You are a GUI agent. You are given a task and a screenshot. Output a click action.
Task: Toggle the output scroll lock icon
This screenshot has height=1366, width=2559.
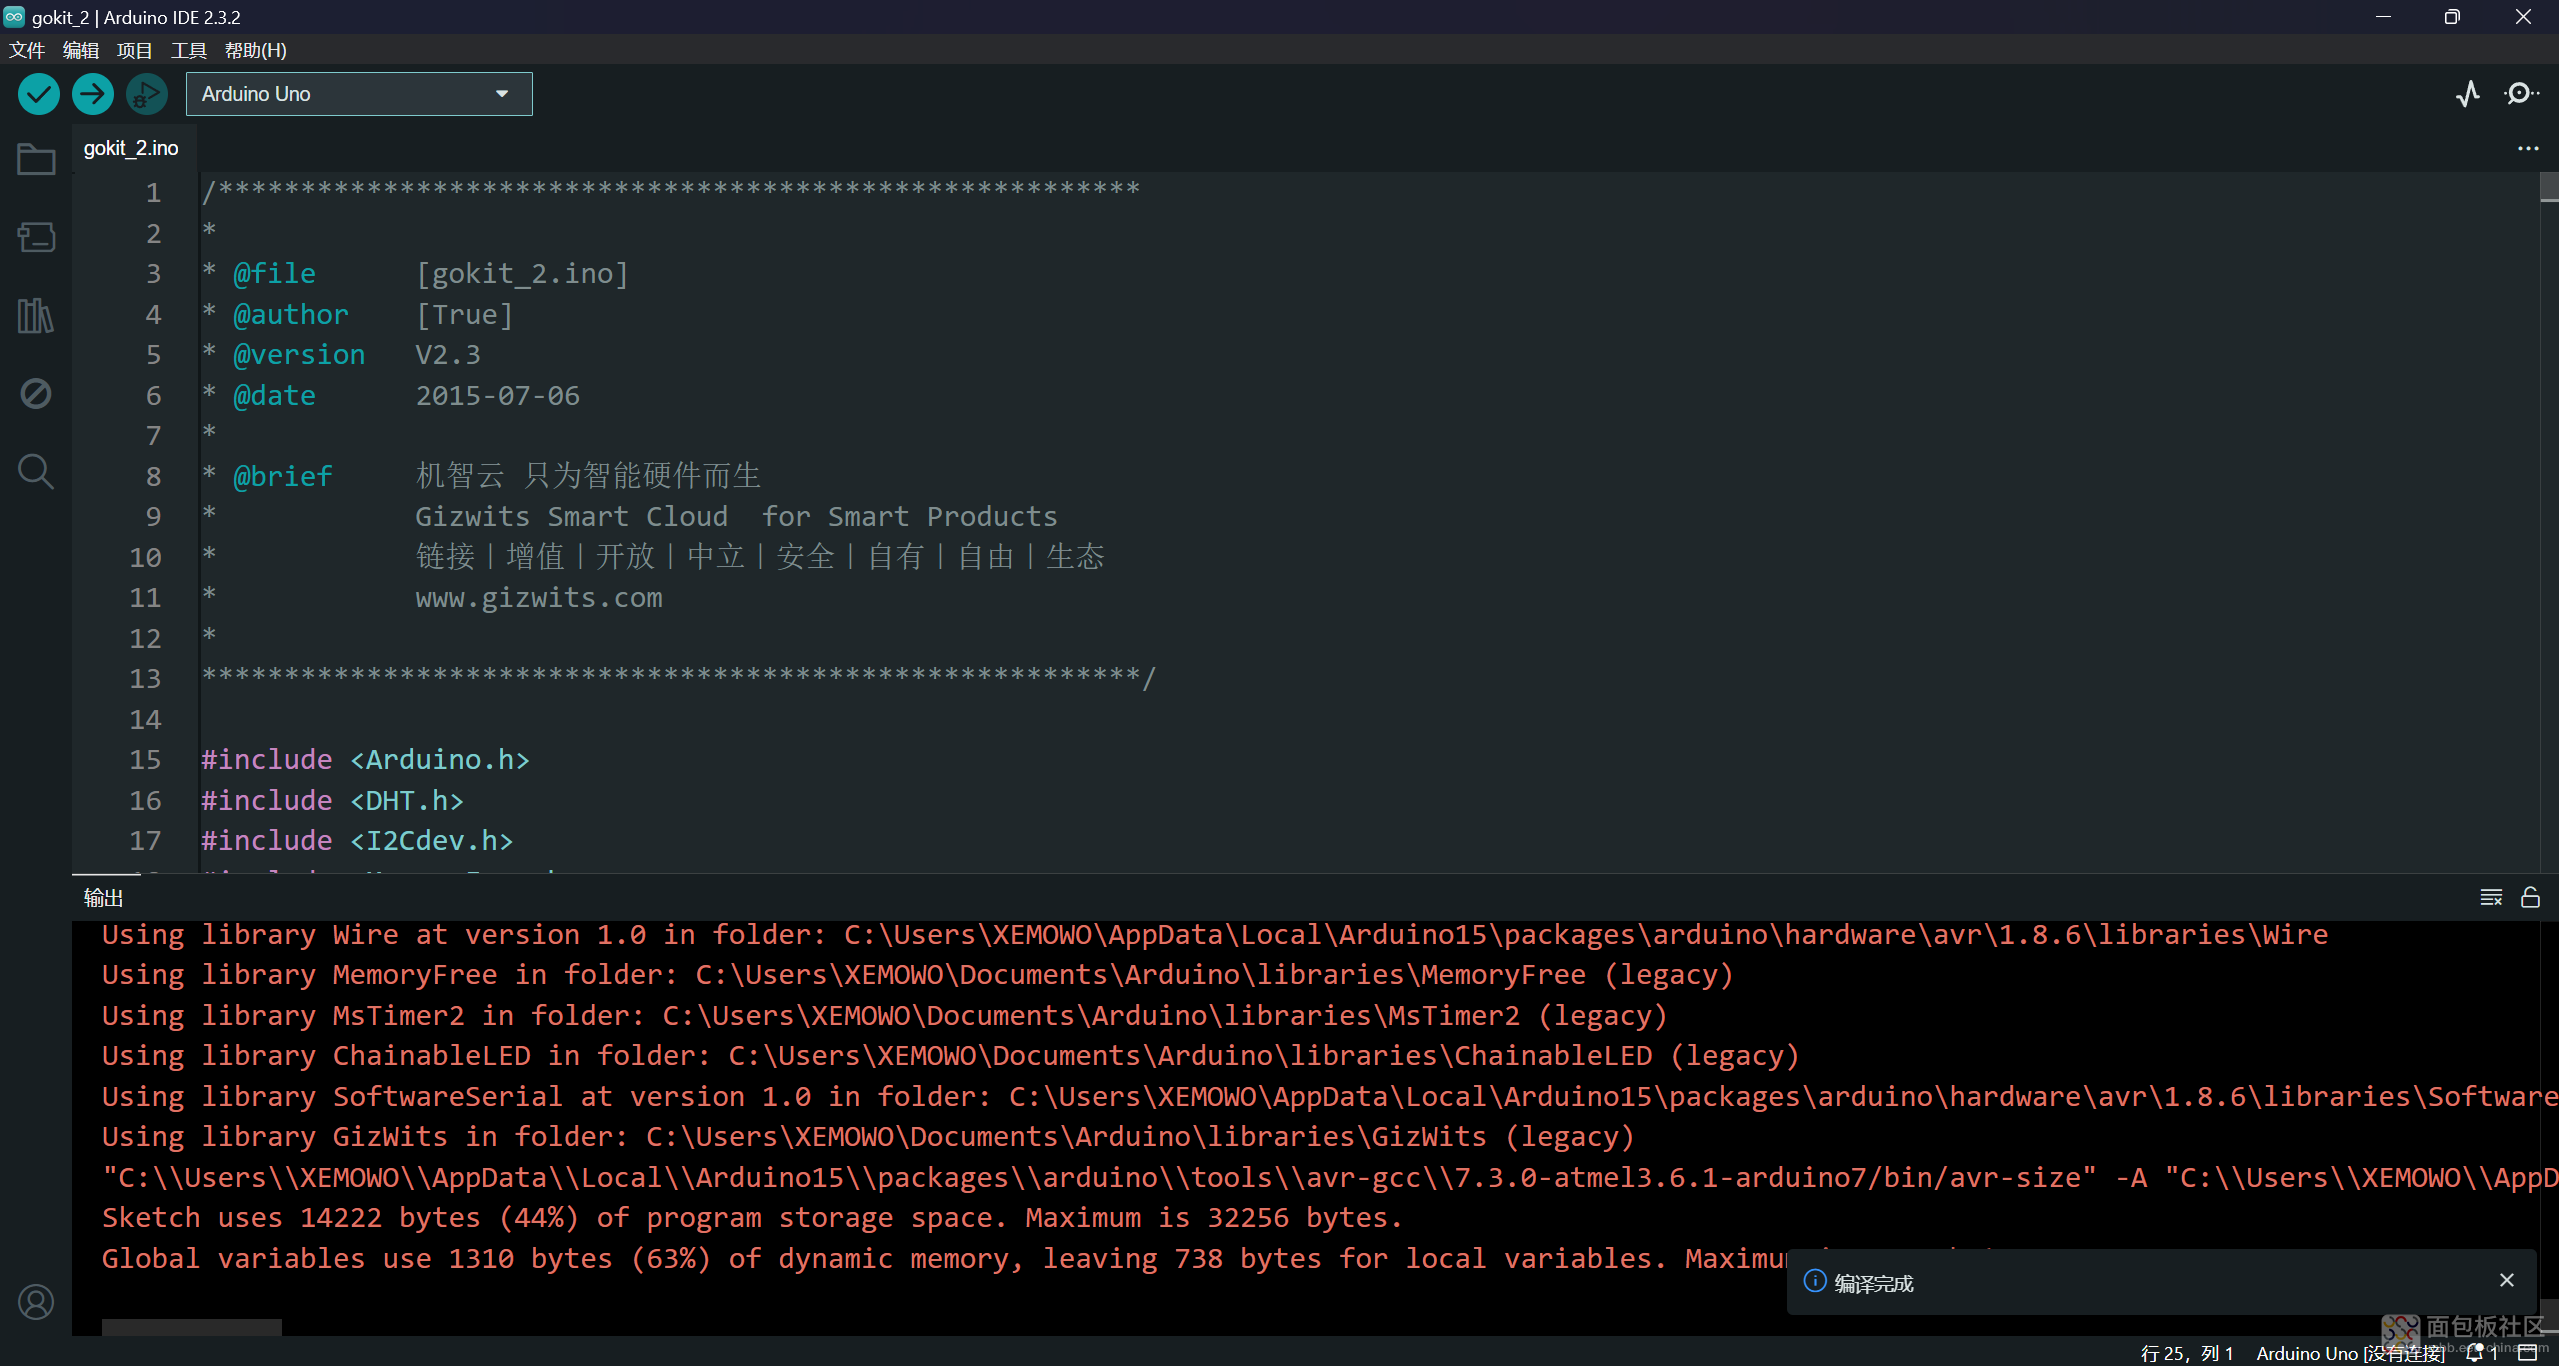click(x=2530, y=897)
